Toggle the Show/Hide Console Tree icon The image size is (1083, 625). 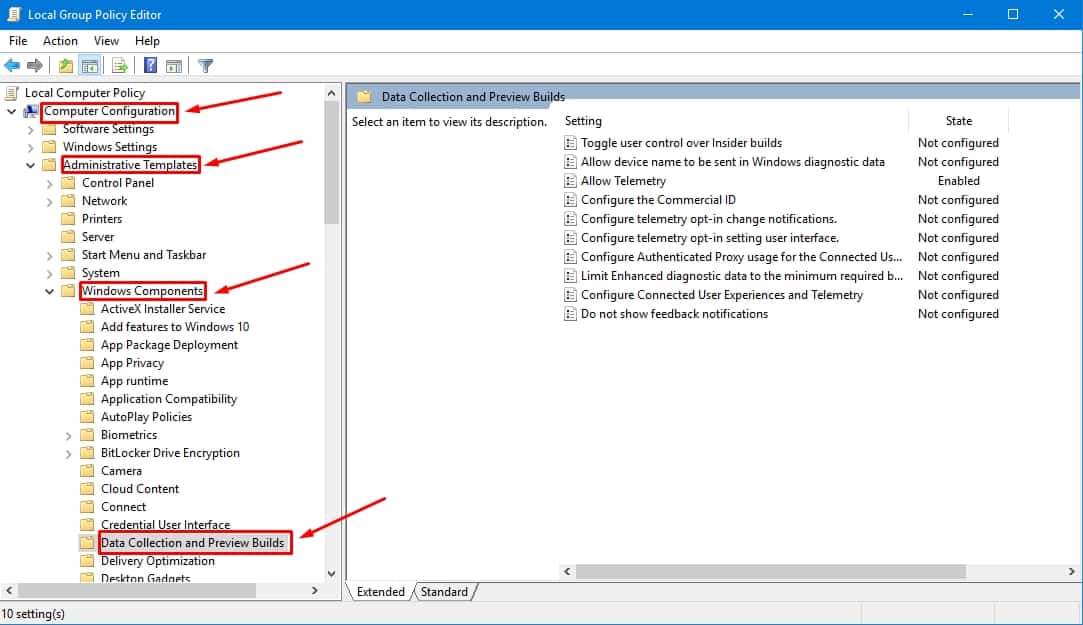[x=89, y=66]
